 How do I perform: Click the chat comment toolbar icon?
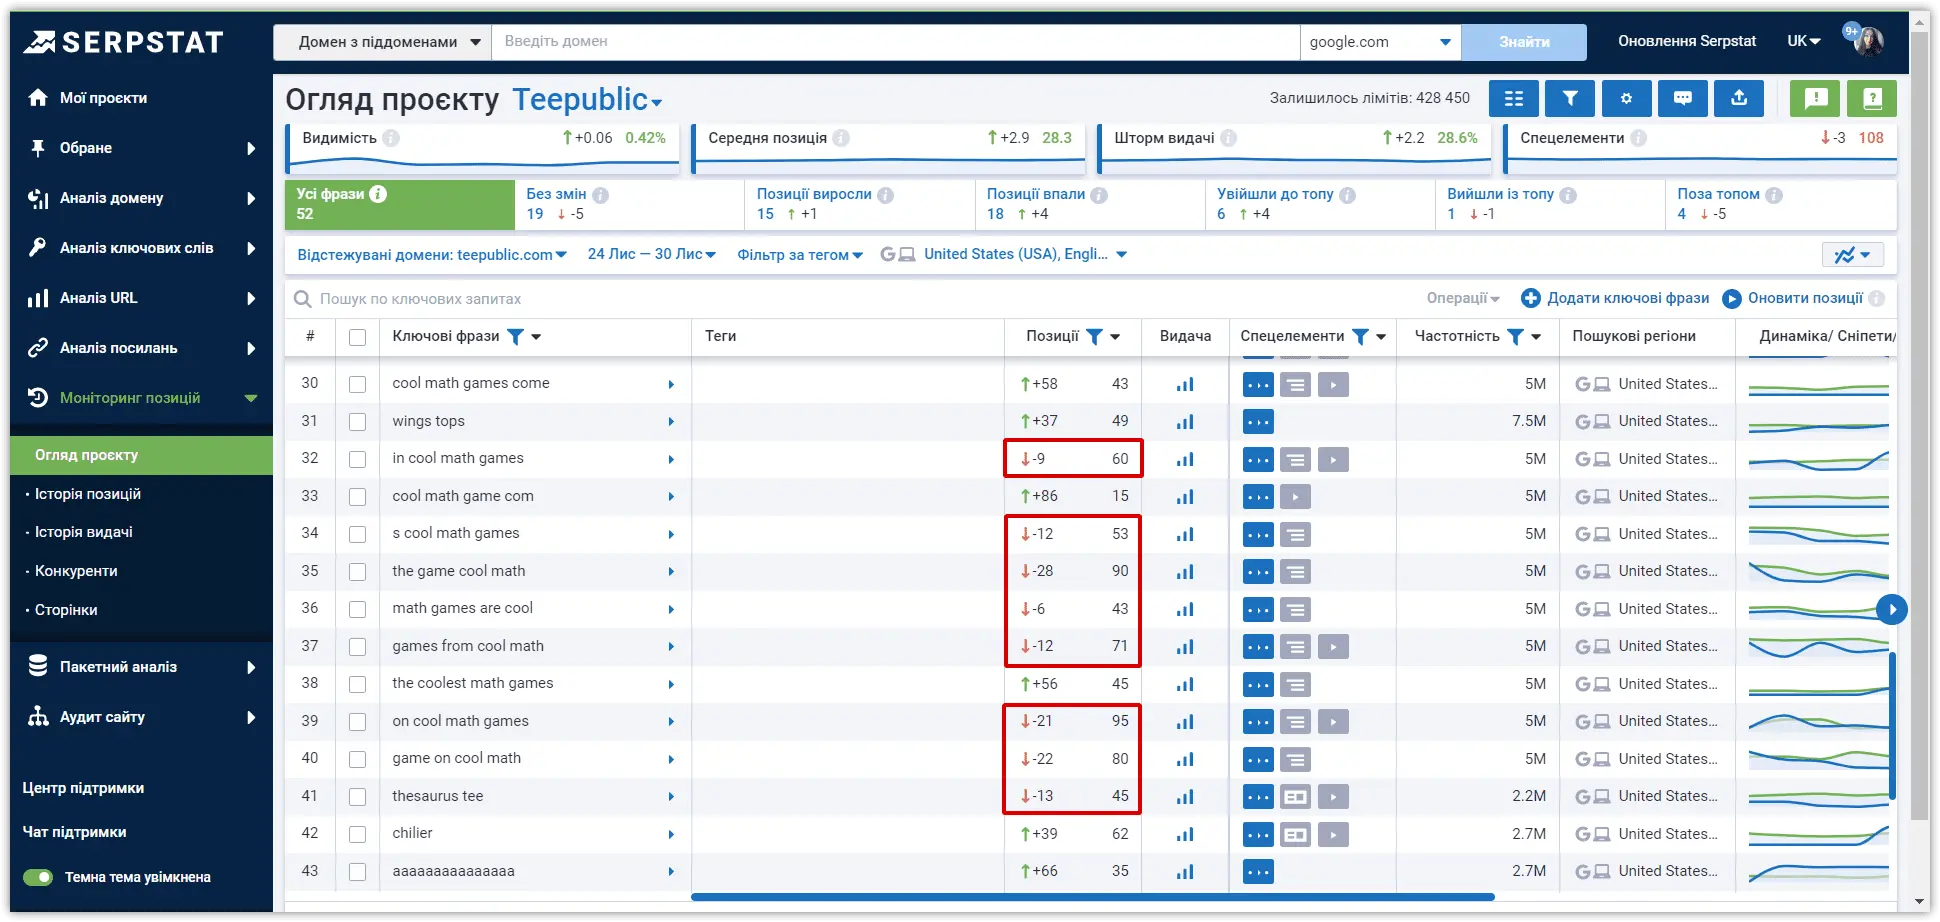click(1683, 98)
